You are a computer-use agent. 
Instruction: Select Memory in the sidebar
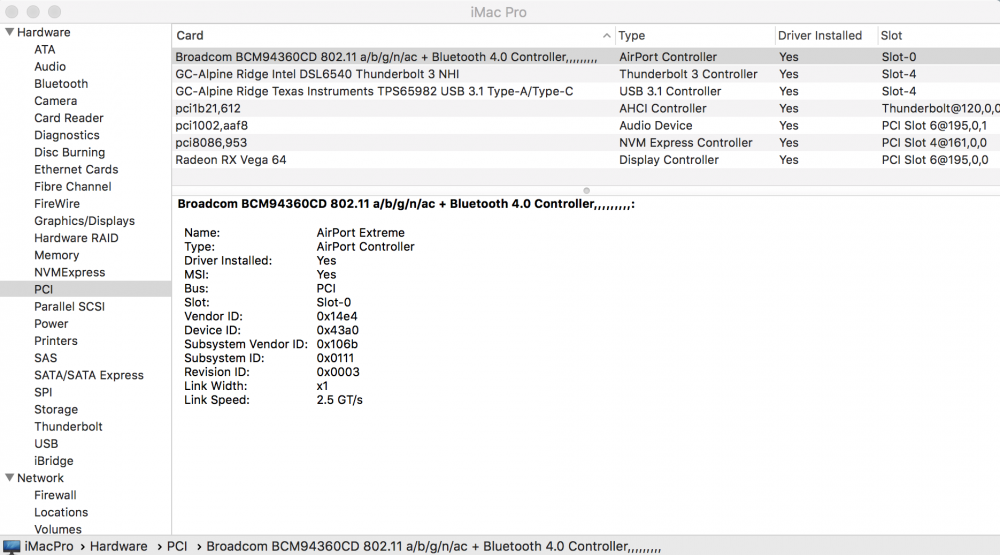57,255
